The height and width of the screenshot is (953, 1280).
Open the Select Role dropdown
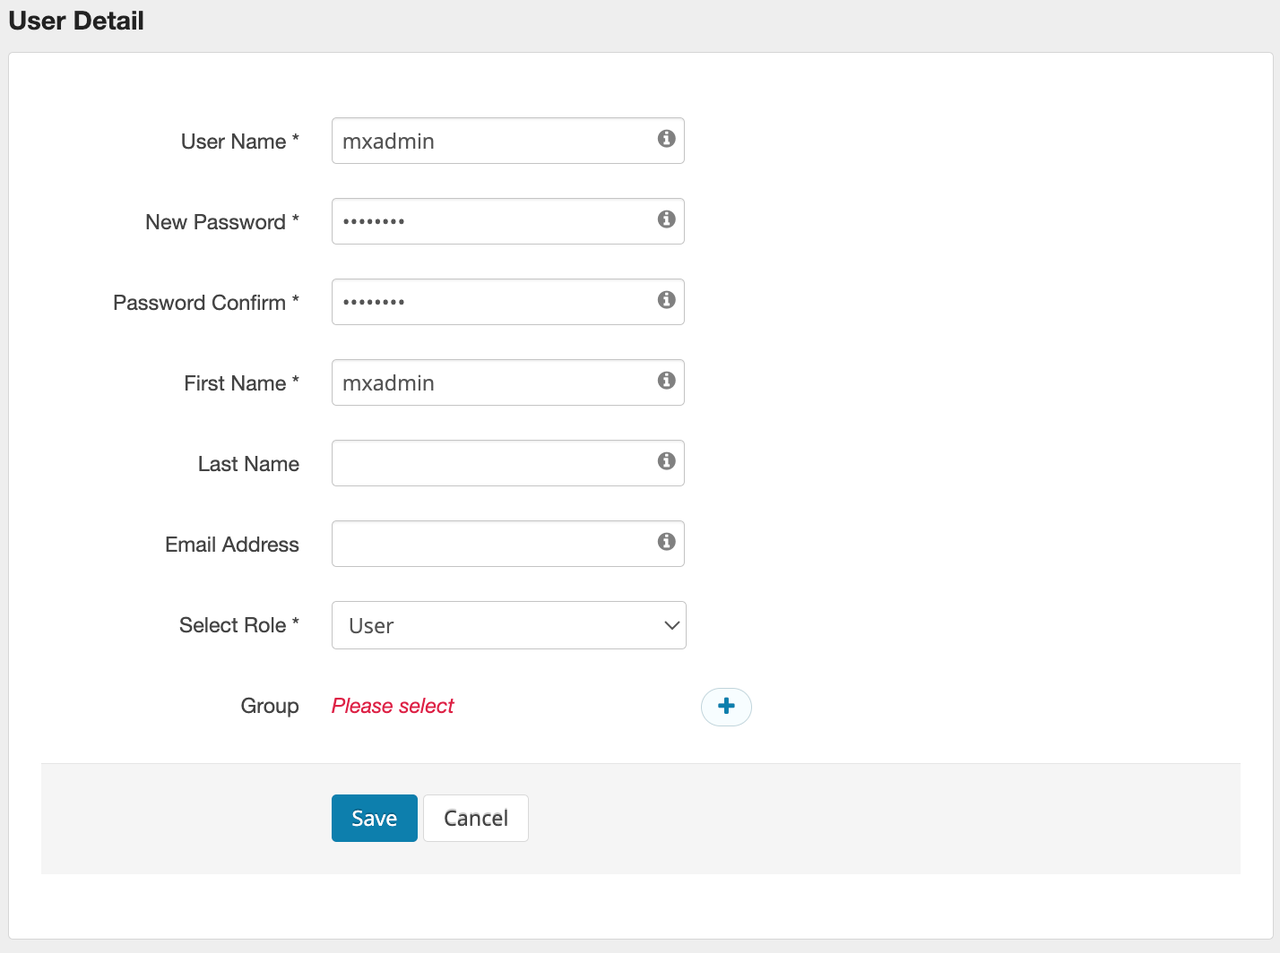(509, 625)
